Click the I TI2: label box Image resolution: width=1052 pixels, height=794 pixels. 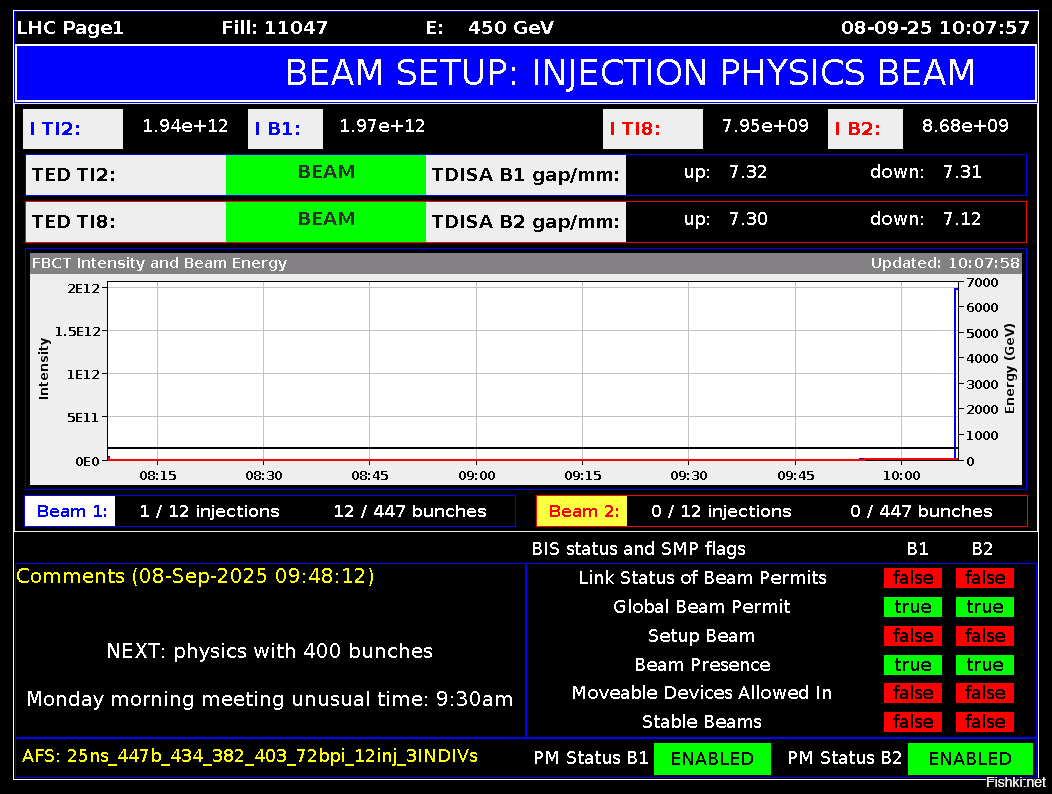pos(73,129)
